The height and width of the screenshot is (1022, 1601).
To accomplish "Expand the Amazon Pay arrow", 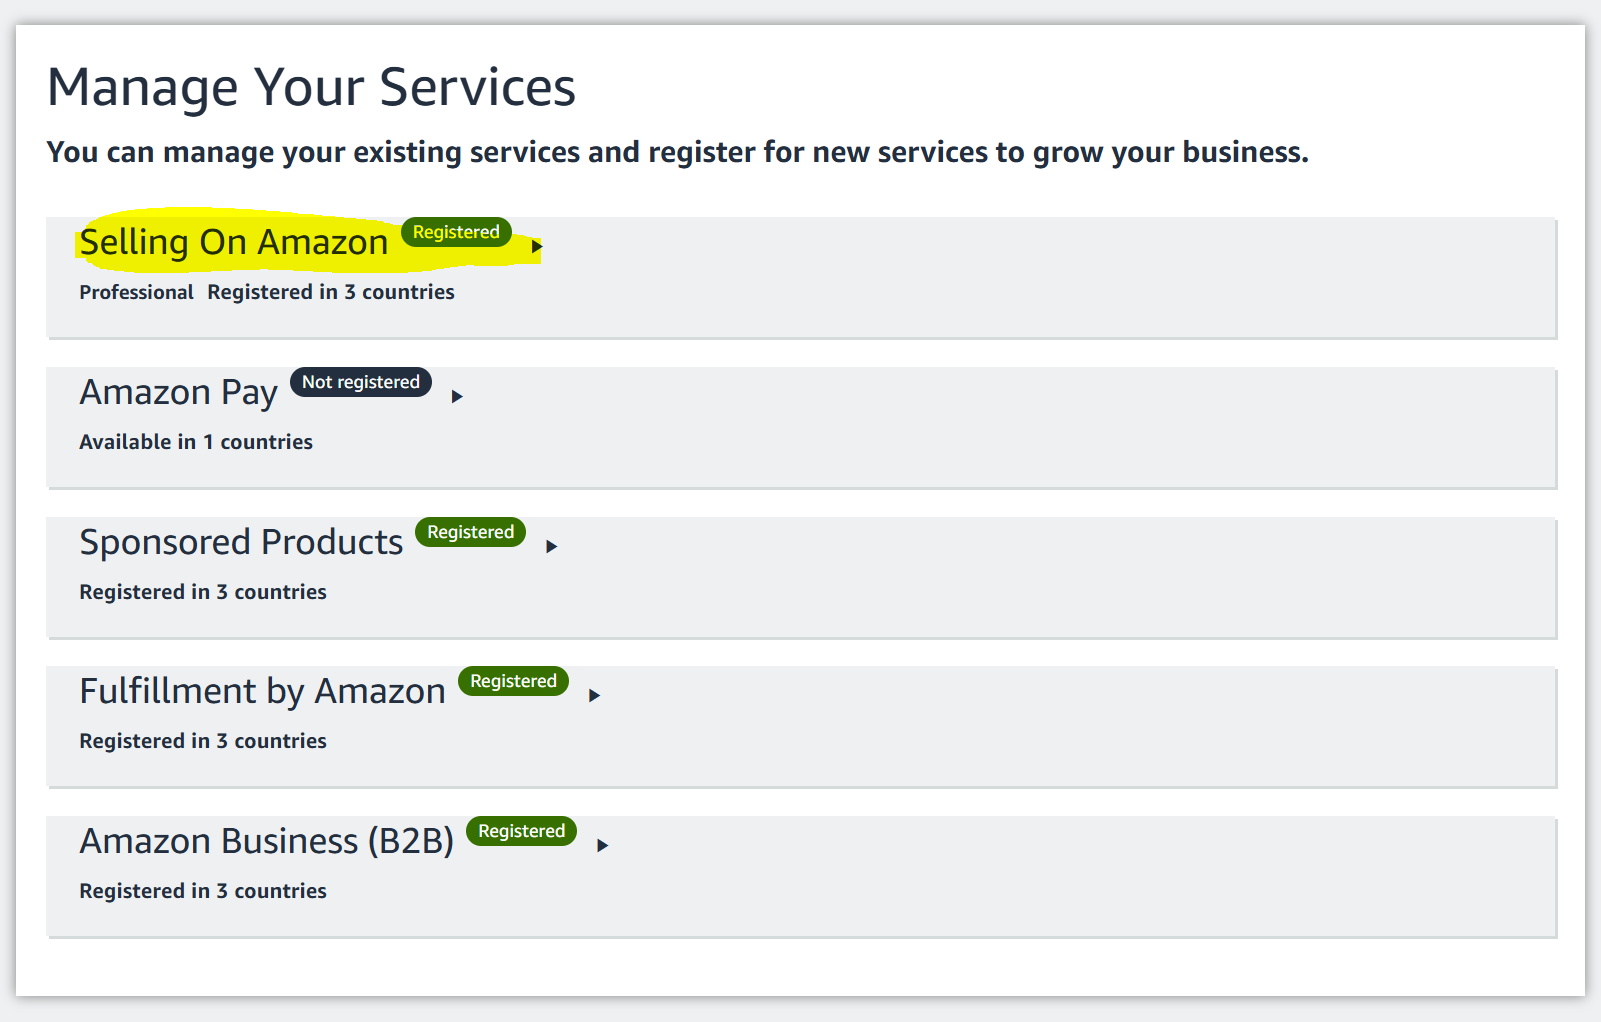I will pyautogui.click(x=457, y=396).
